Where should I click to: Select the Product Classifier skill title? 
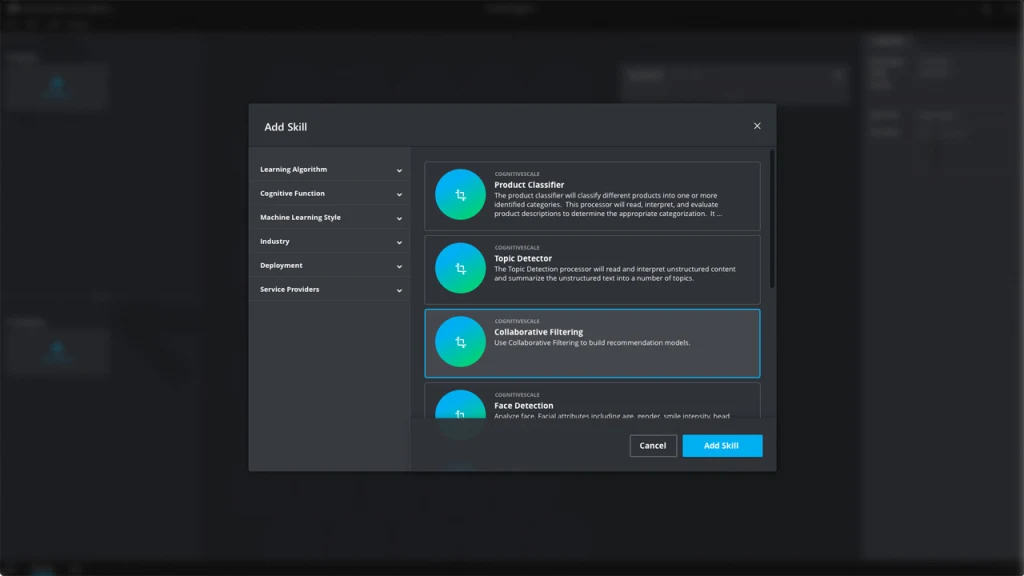(x=529, y=185)
